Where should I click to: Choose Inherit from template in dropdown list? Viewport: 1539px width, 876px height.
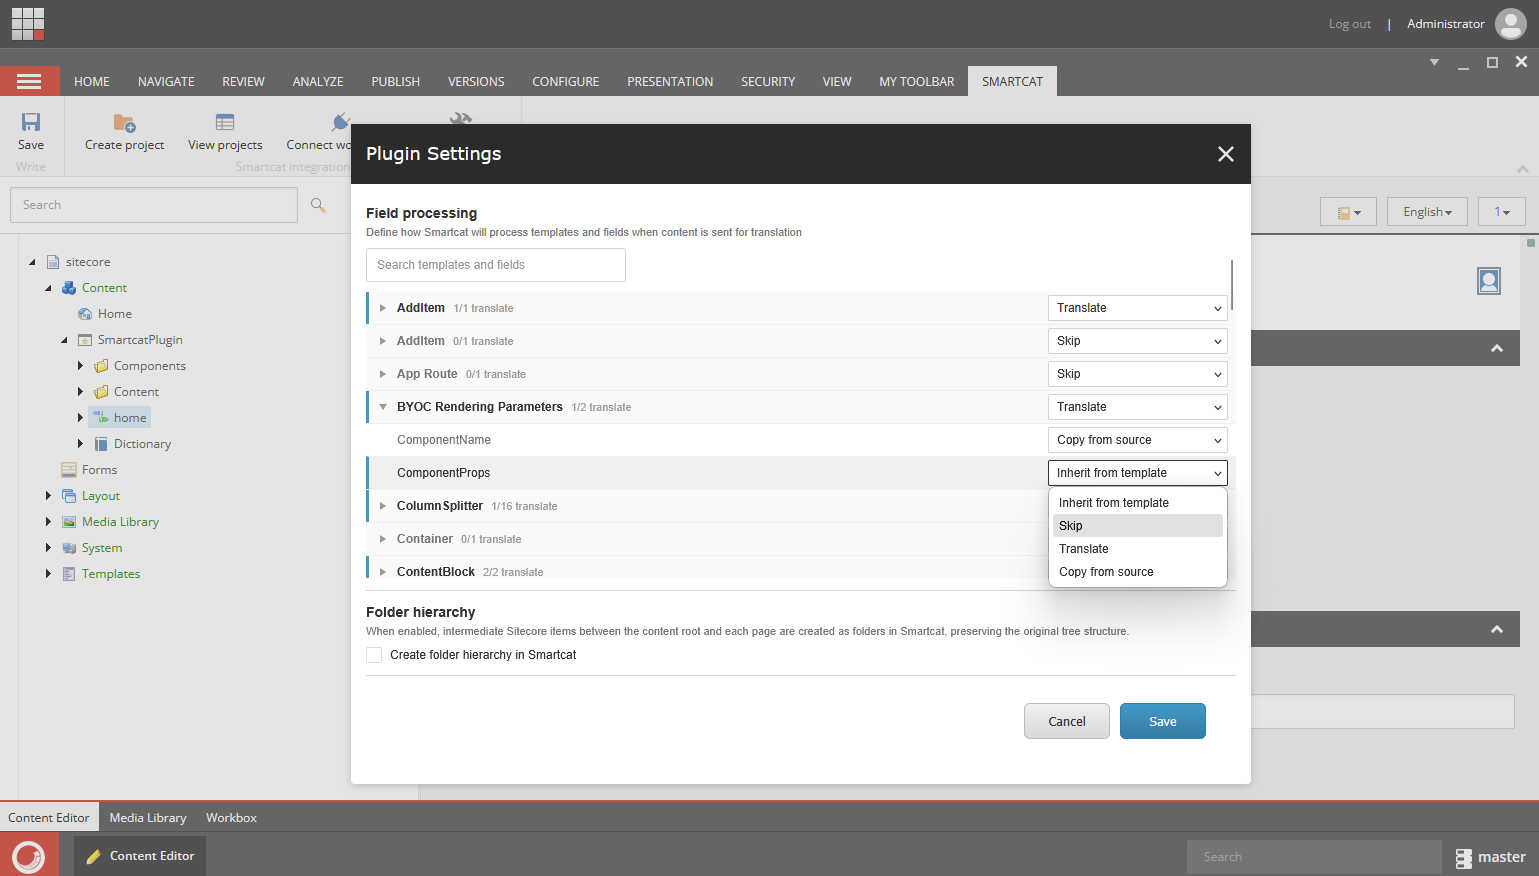tap(1138, 503)
